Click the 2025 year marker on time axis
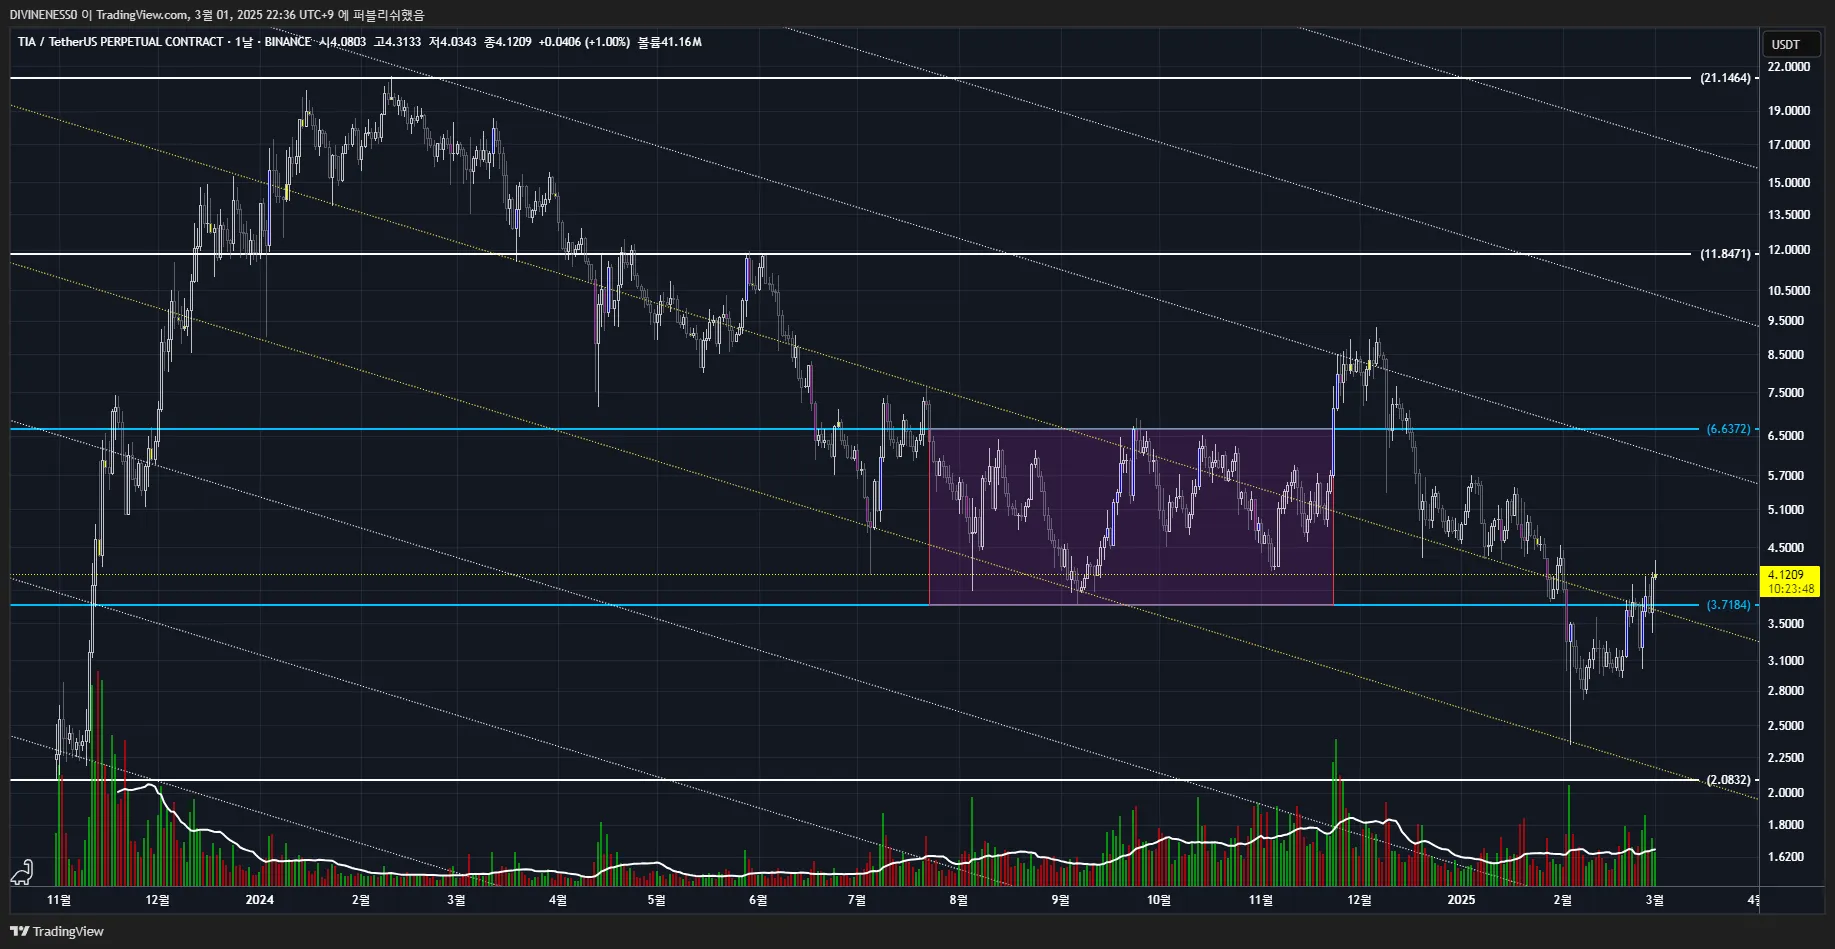The height and width of the screenshot is (949, 1835). pos(1461,900)
